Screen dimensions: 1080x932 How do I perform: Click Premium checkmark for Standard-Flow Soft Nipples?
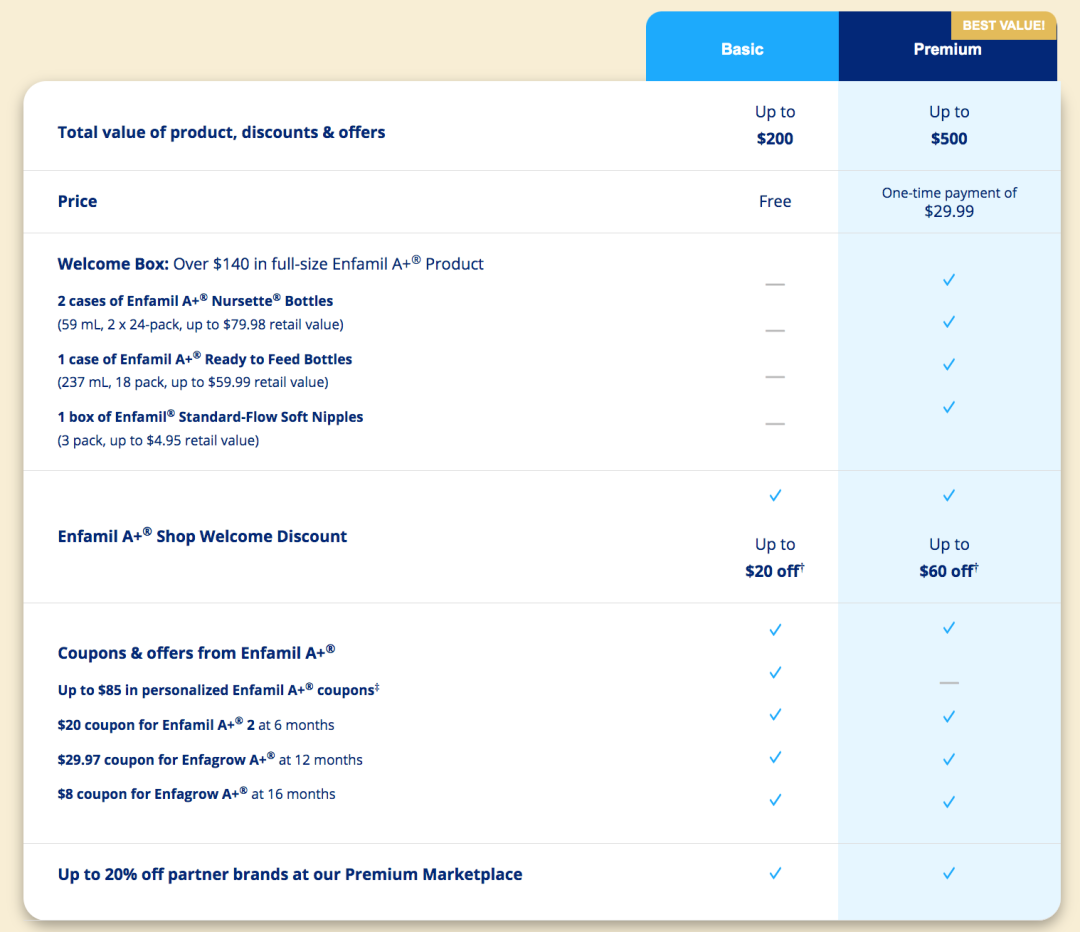949,407
